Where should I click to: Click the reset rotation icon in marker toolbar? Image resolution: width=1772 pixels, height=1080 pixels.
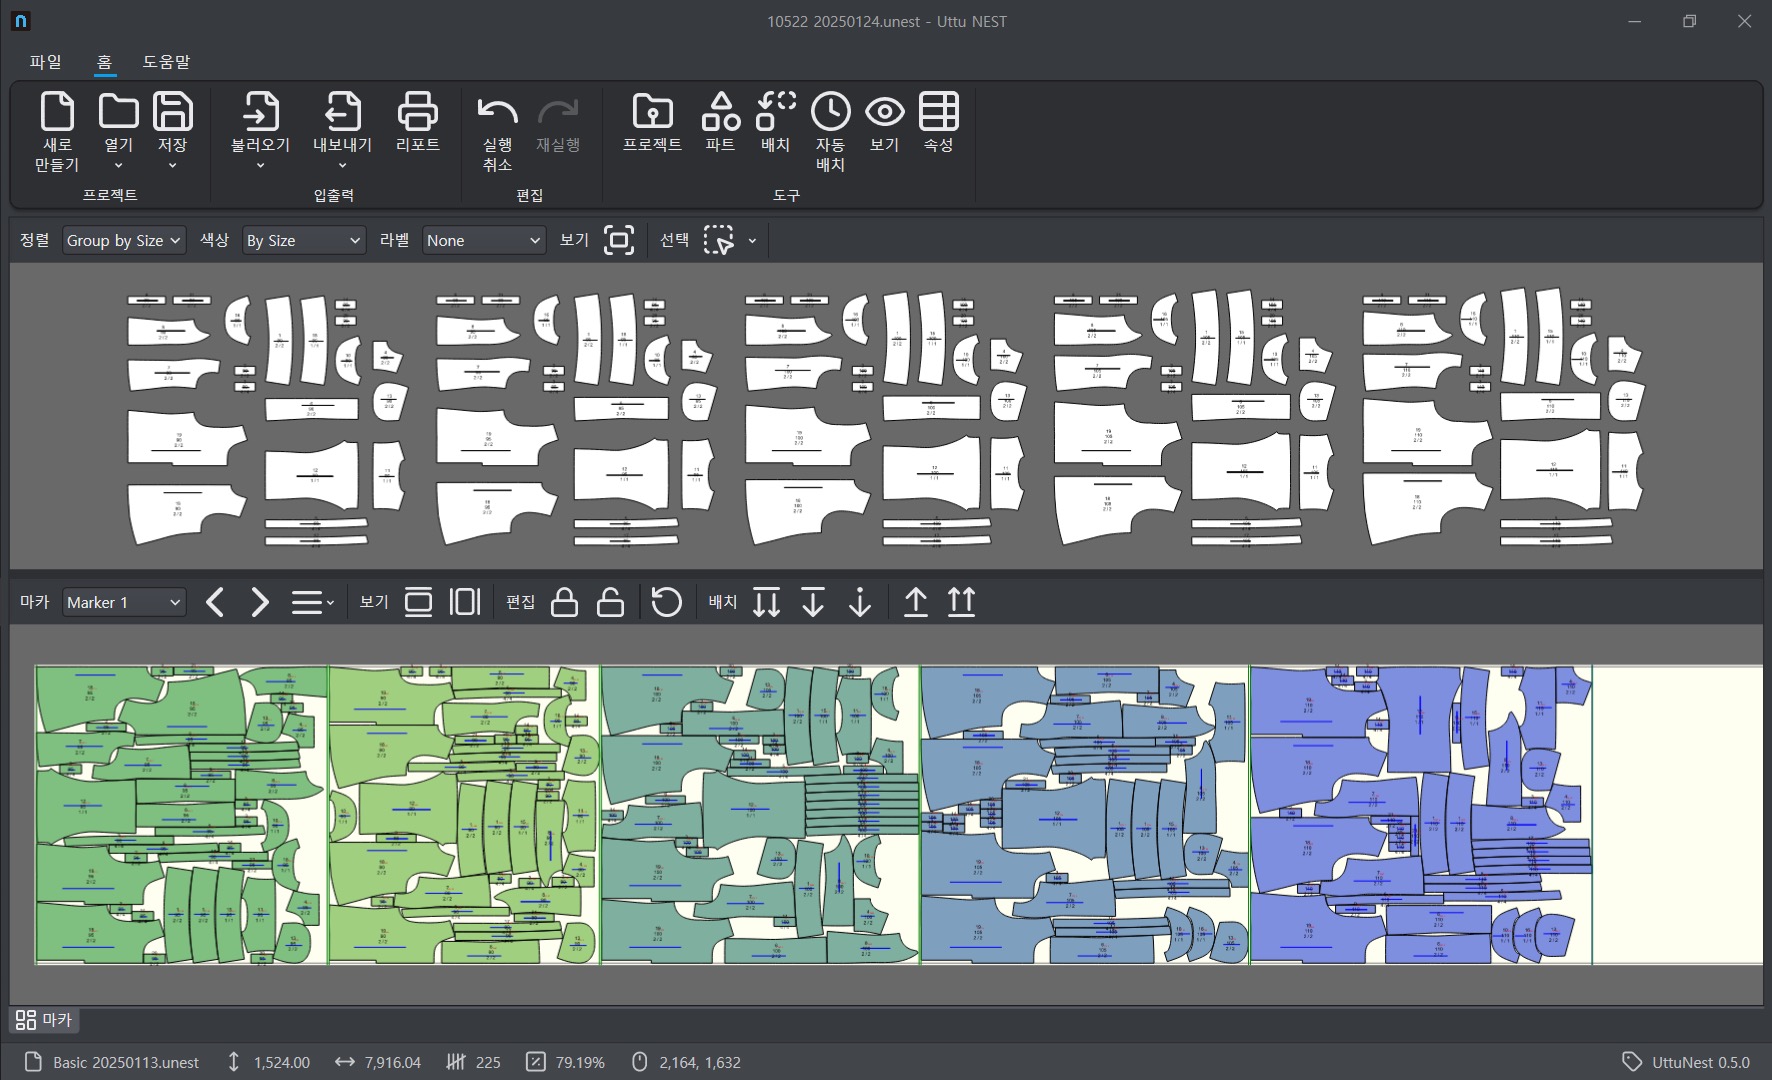pyautogui.click(x=666, y=602)
